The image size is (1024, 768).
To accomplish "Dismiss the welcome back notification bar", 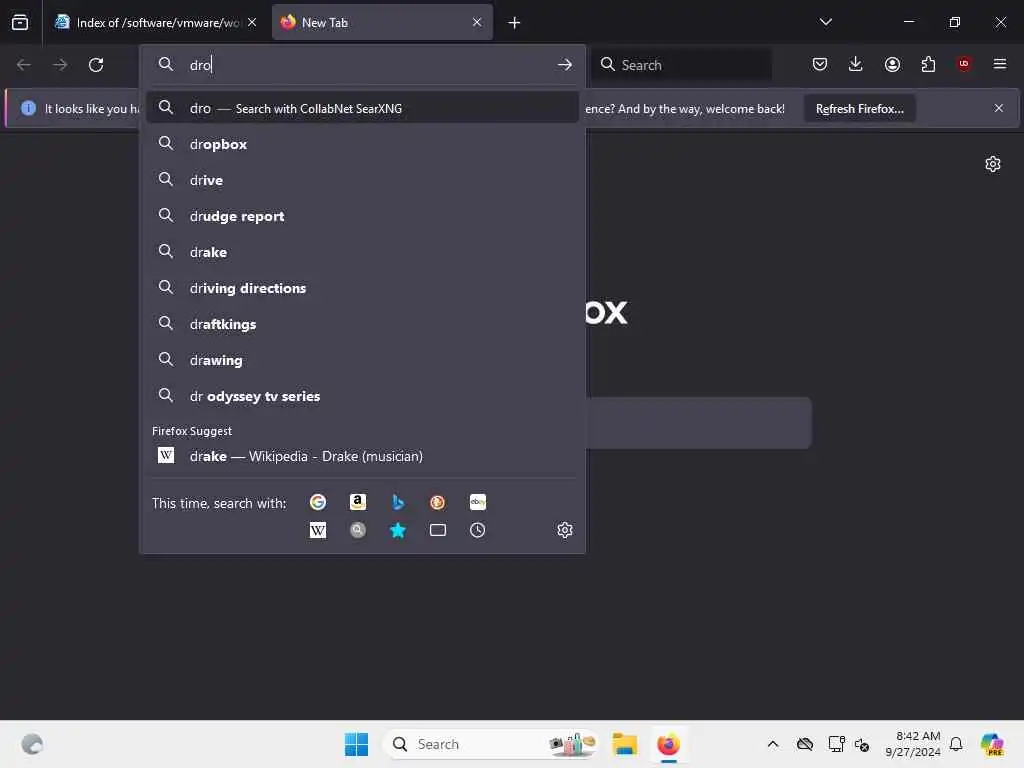I will click(999, 108).
